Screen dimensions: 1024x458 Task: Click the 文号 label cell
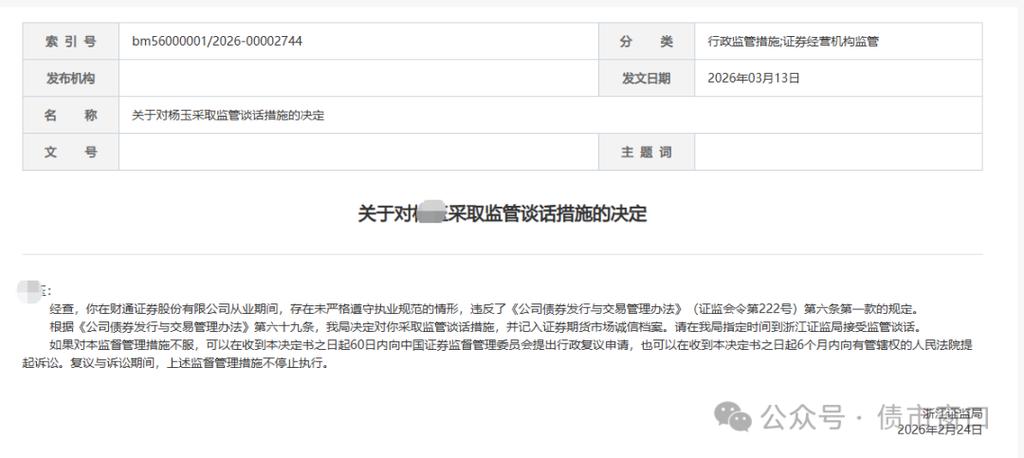coord(71,152)
